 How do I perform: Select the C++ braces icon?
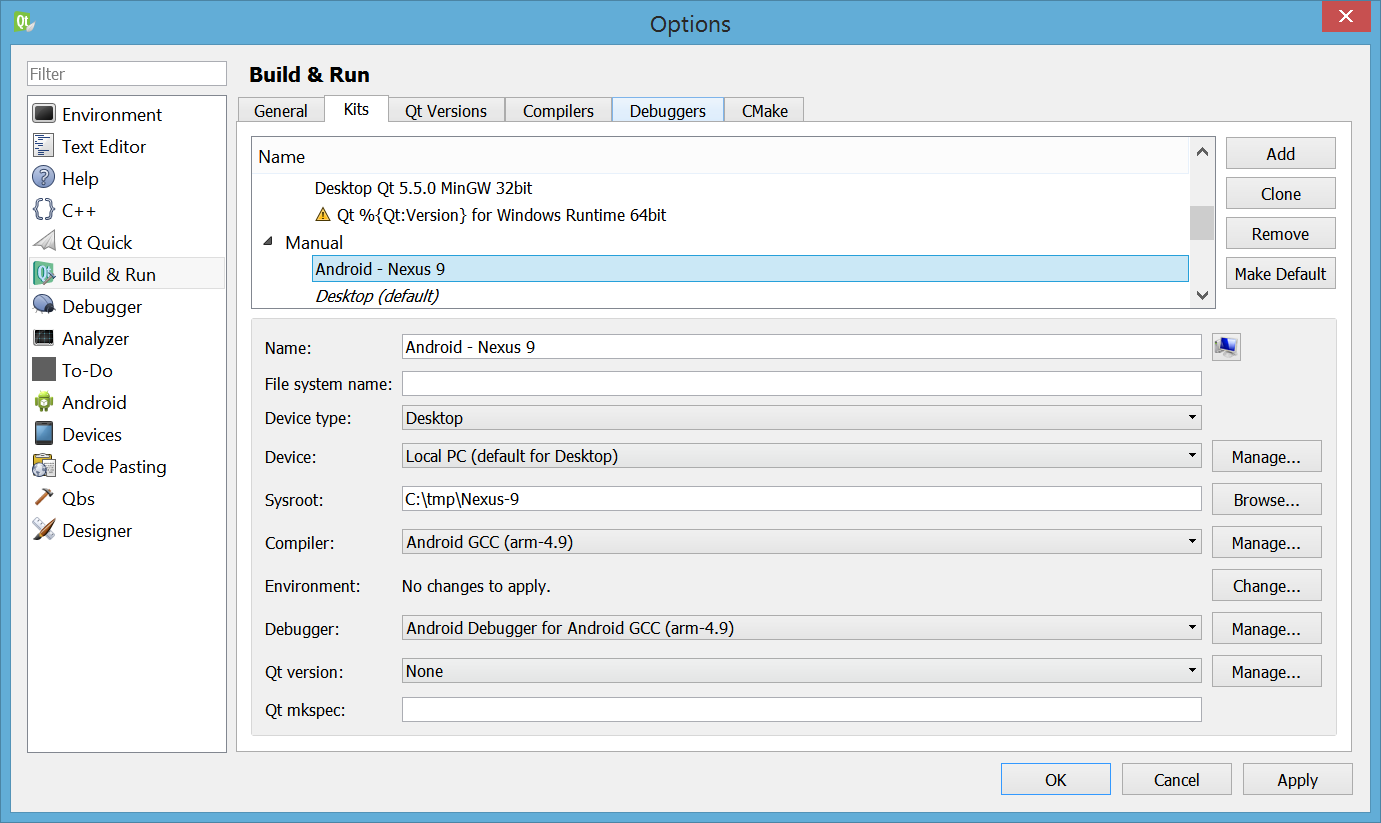[44, 210]
